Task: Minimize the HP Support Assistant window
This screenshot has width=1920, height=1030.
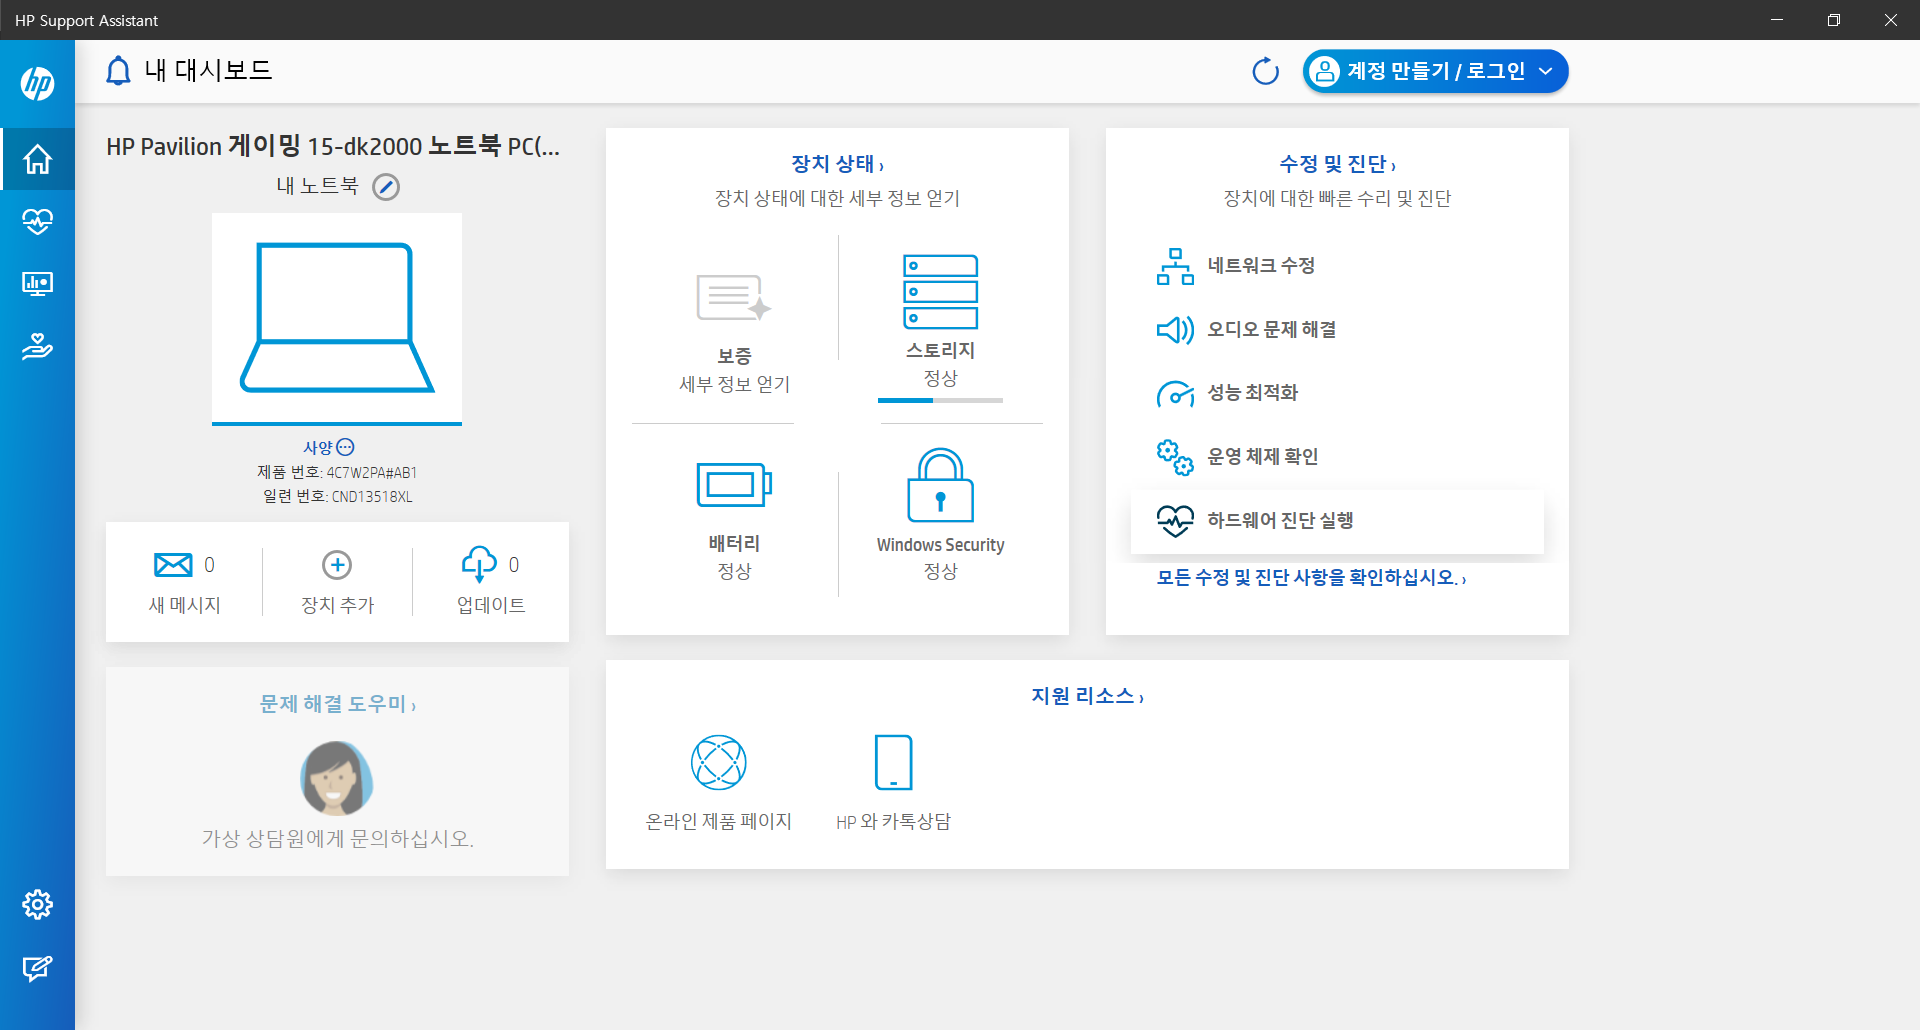Action: 1777,20
